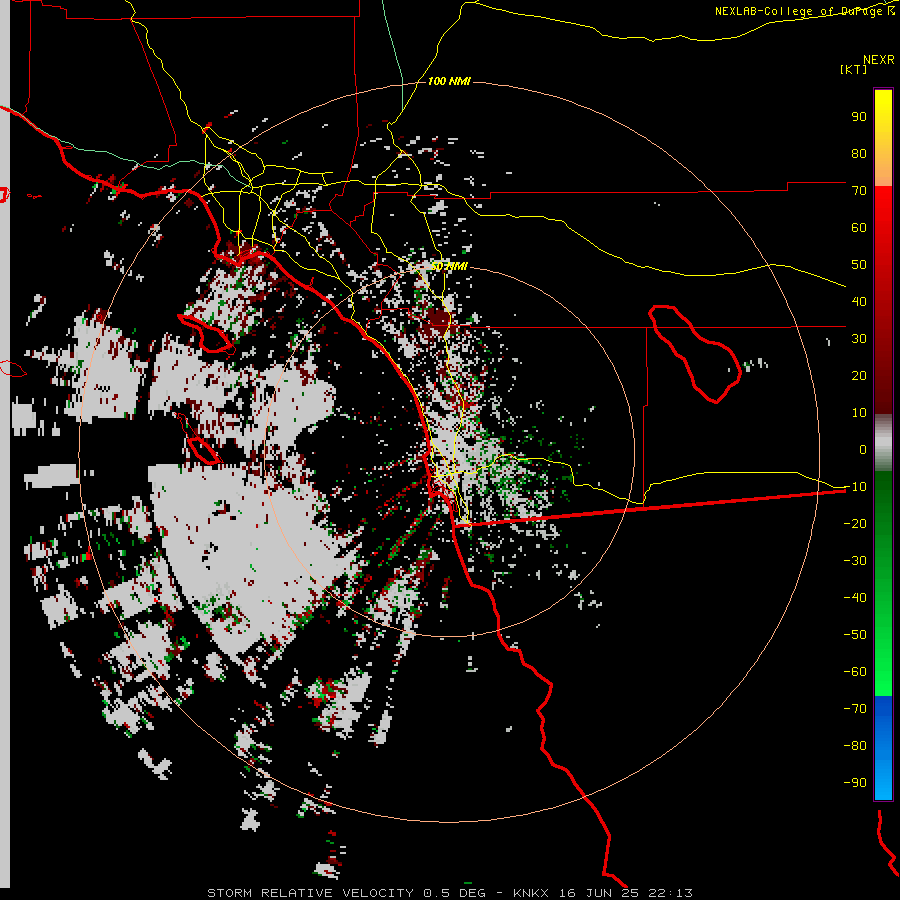This screenshot has height=900, width=900.
Task: Click the "0" value on the velocity scale
Action: (863, 449)
